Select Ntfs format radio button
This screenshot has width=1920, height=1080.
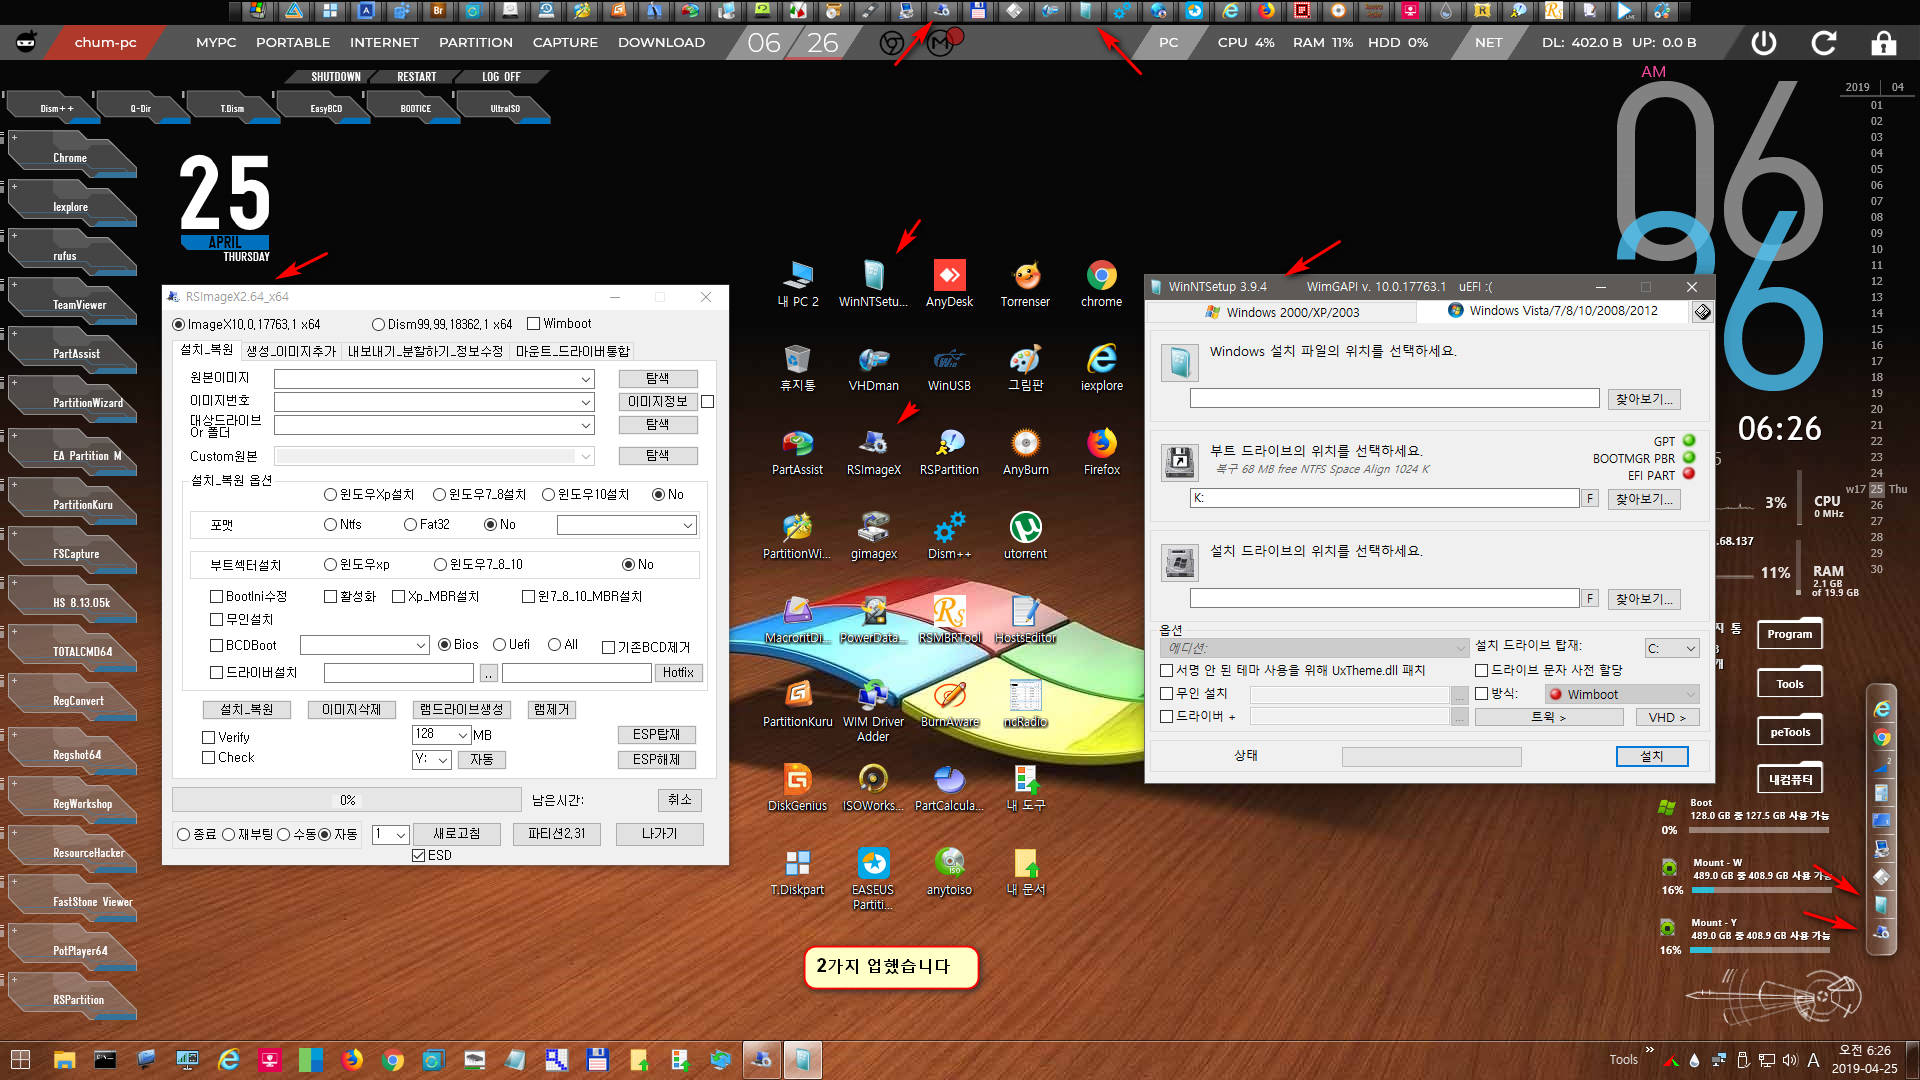pyautogui.click(x=330, y=524)
